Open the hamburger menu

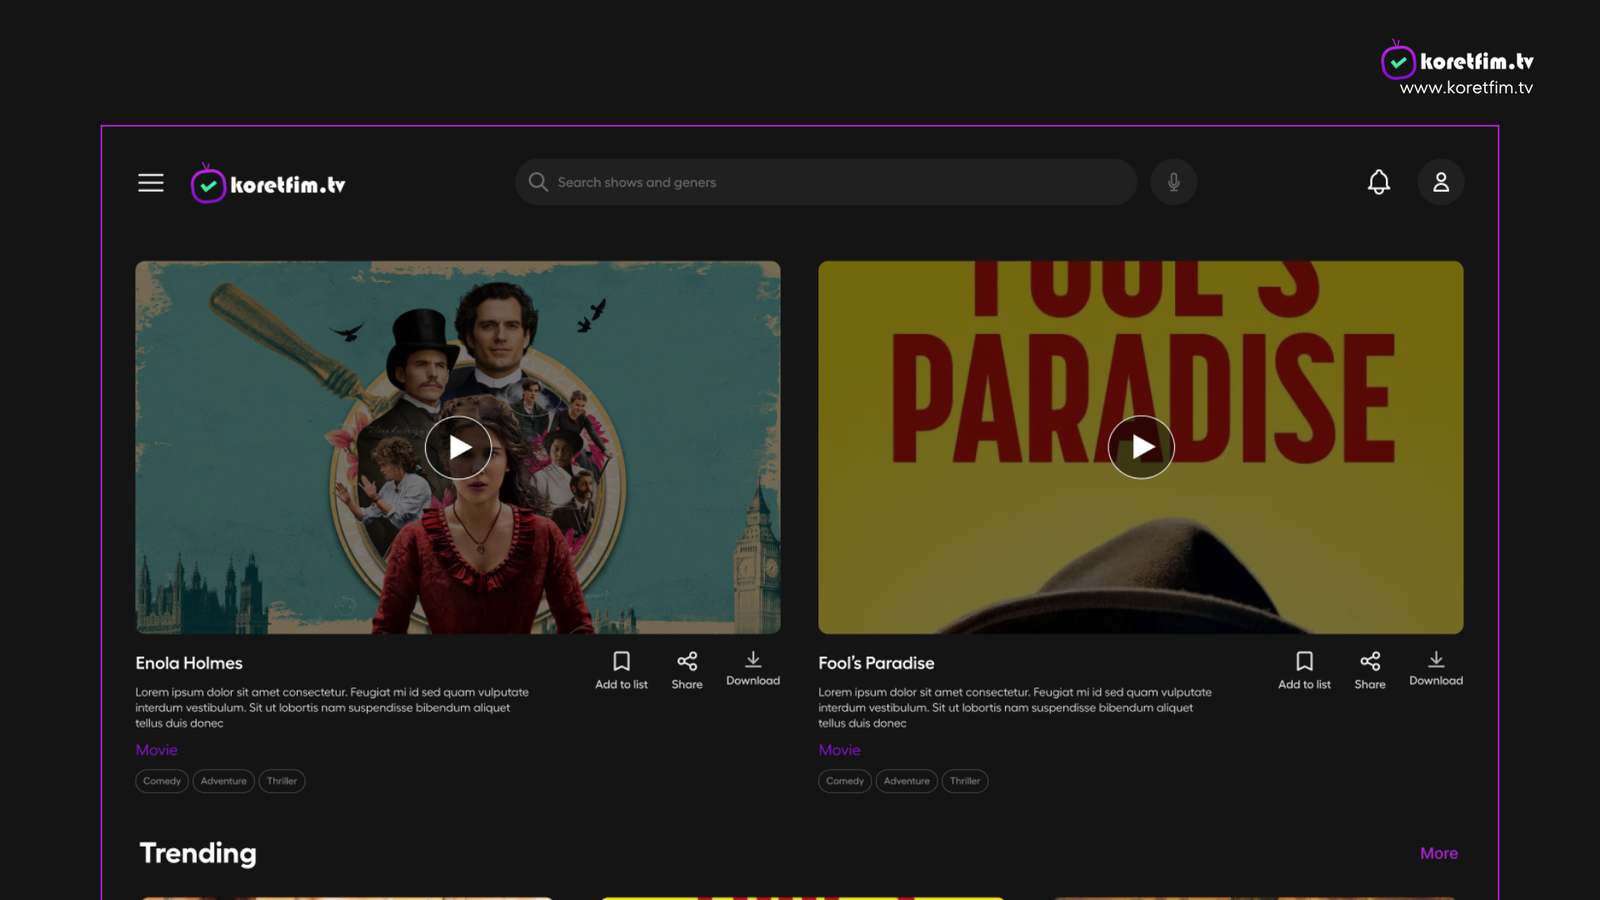[x=151, y=183]
